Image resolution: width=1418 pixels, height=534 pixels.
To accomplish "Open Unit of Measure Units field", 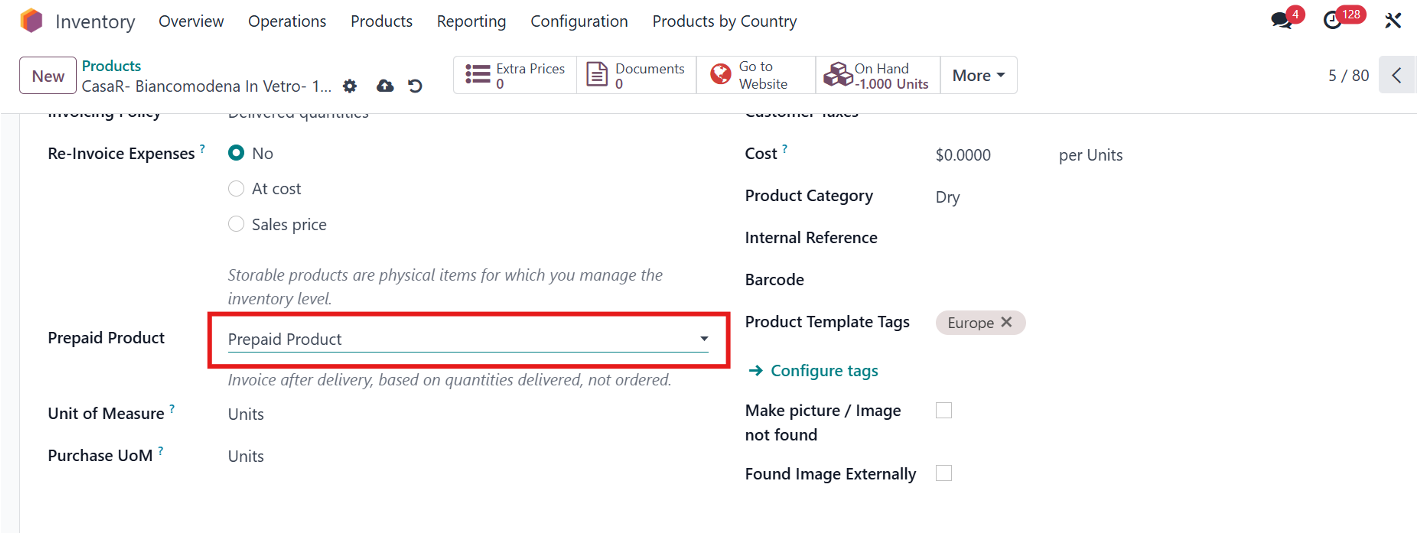I will click(246, 414).
